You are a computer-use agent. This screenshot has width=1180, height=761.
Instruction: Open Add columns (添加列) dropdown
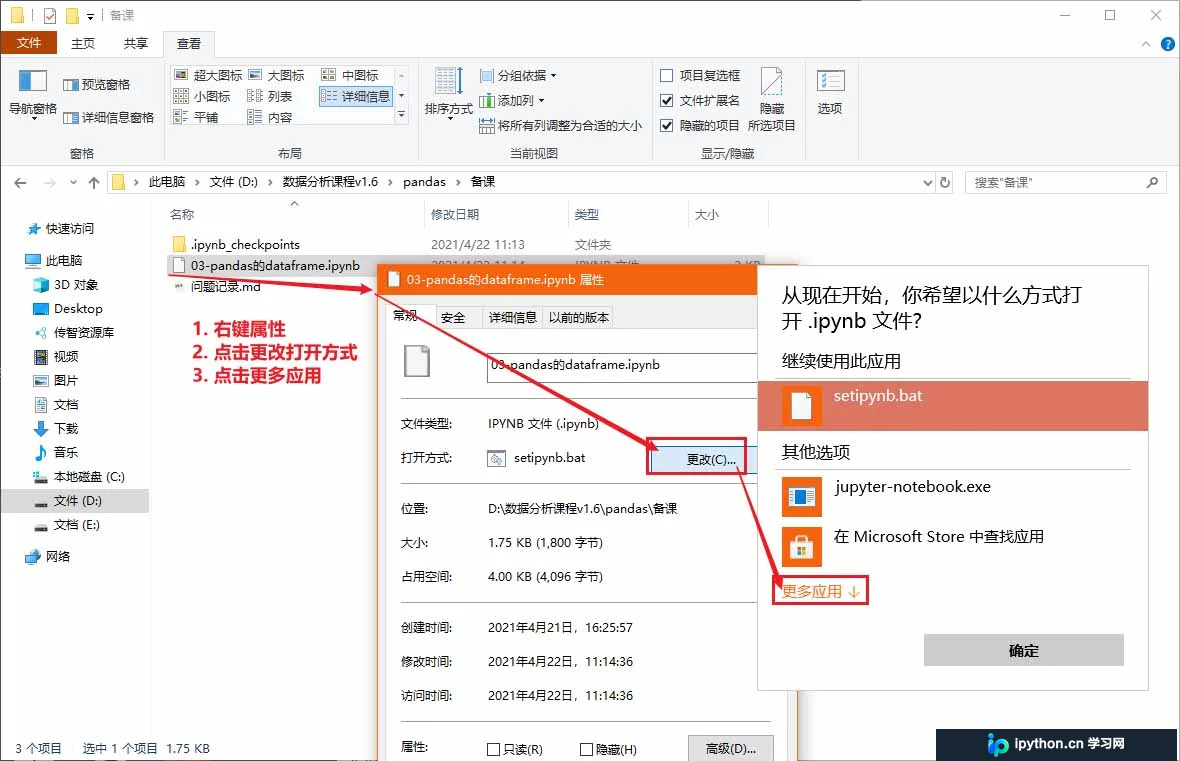(x=512, y=100)
